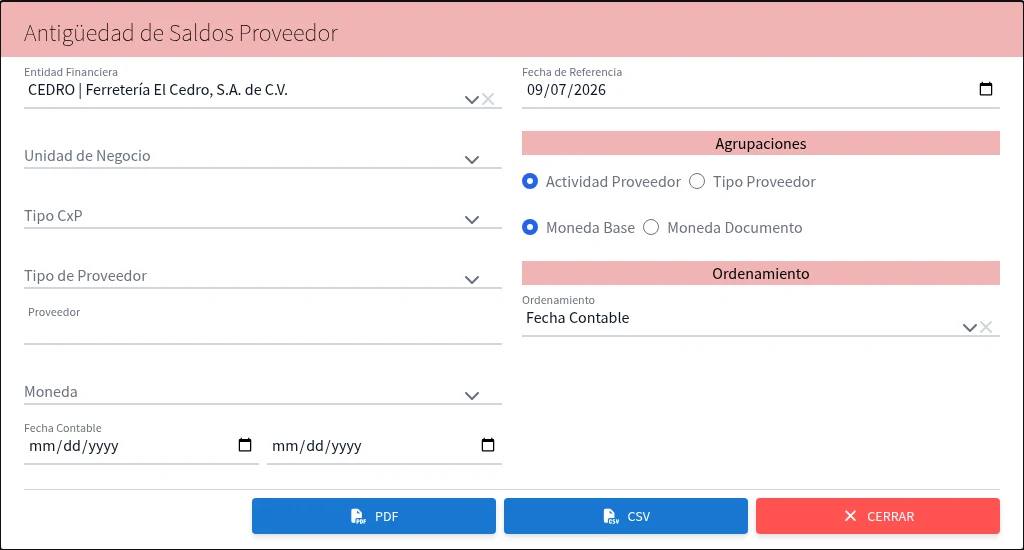Open the Unidad de Negocio dropdown
Viewport: 1024px width, 550px height.
click(263, 156)
